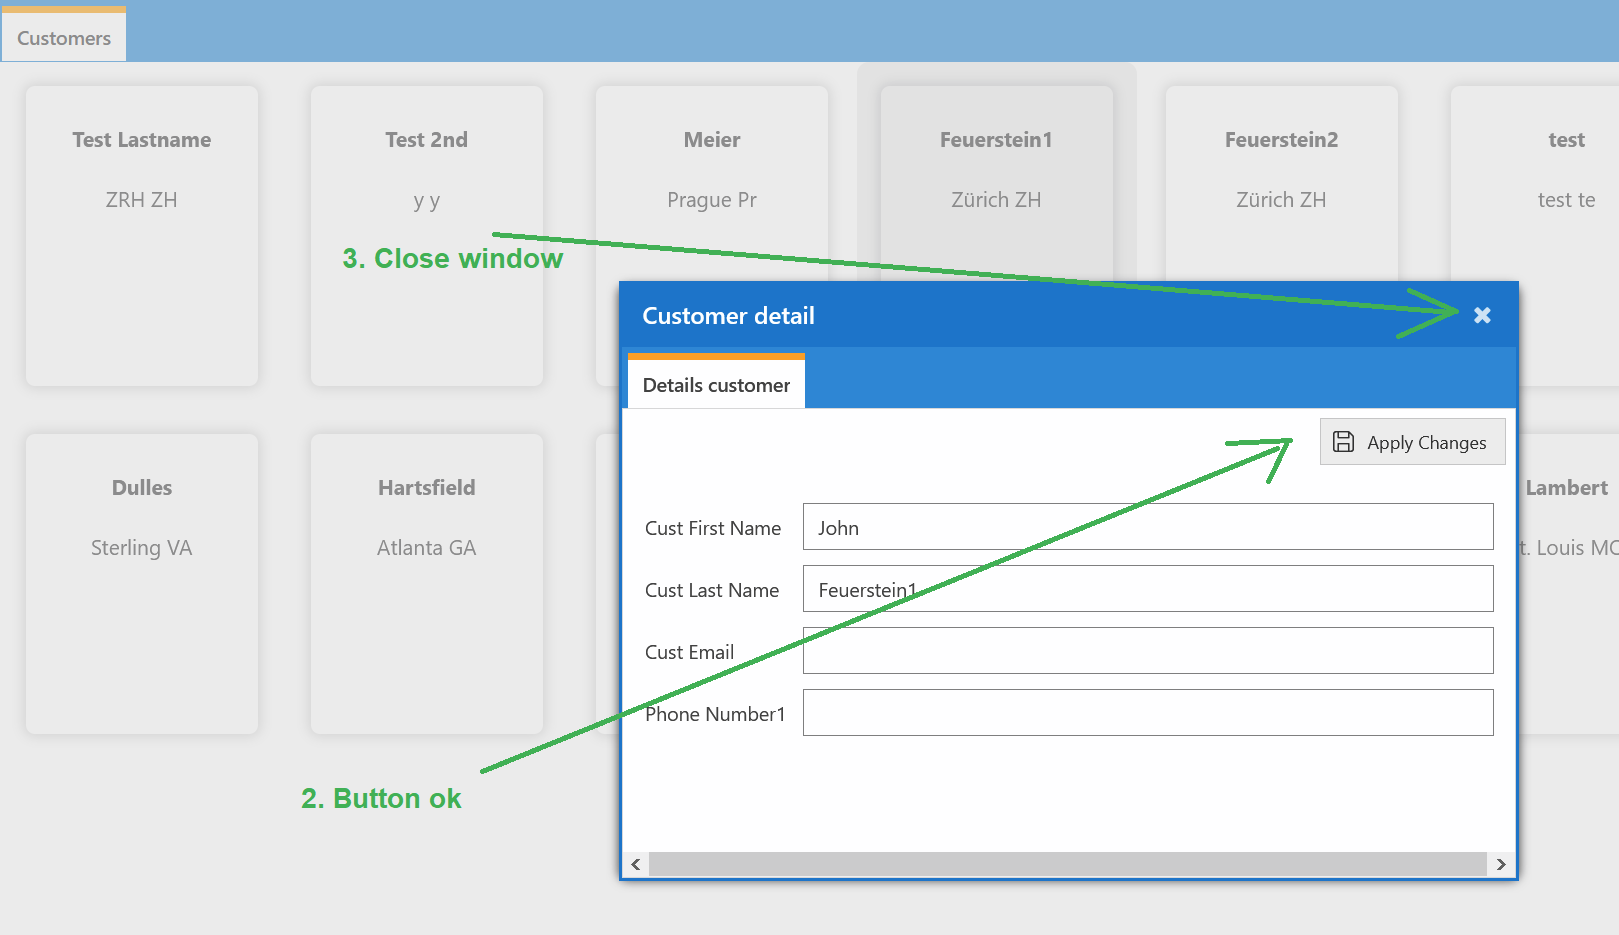Click the Cust Email input field
The height and width of the screenshot is (935, 1619).
(1147, 650)
